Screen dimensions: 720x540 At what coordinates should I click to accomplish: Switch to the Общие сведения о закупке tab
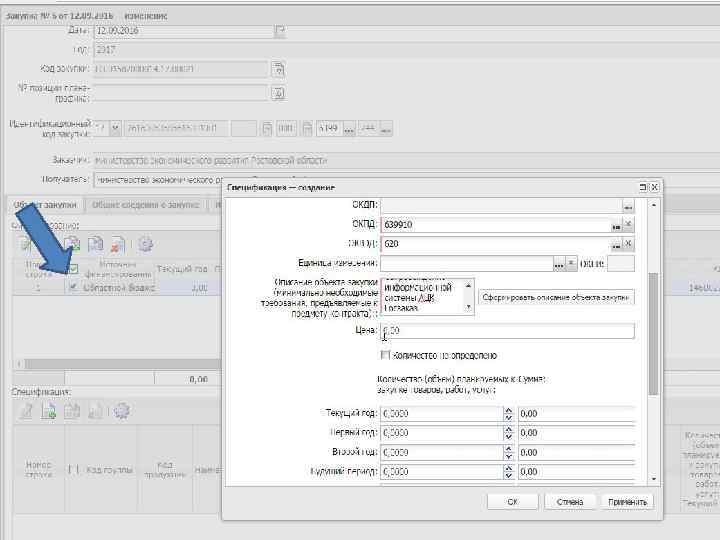point(146,205)
